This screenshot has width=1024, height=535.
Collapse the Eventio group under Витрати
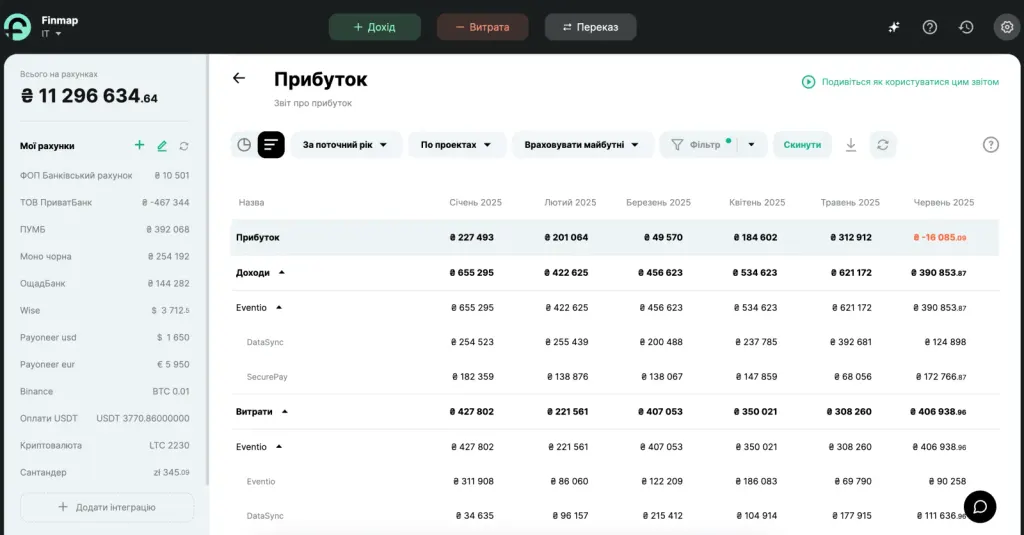[x=279, y=446]
